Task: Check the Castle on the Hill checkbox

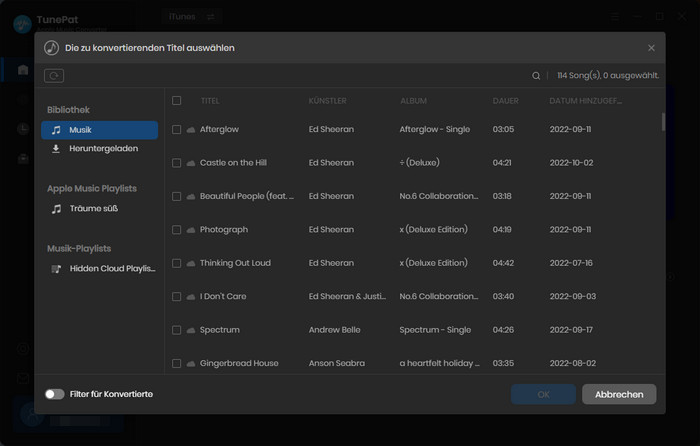Action: click(x=176, y=163)
